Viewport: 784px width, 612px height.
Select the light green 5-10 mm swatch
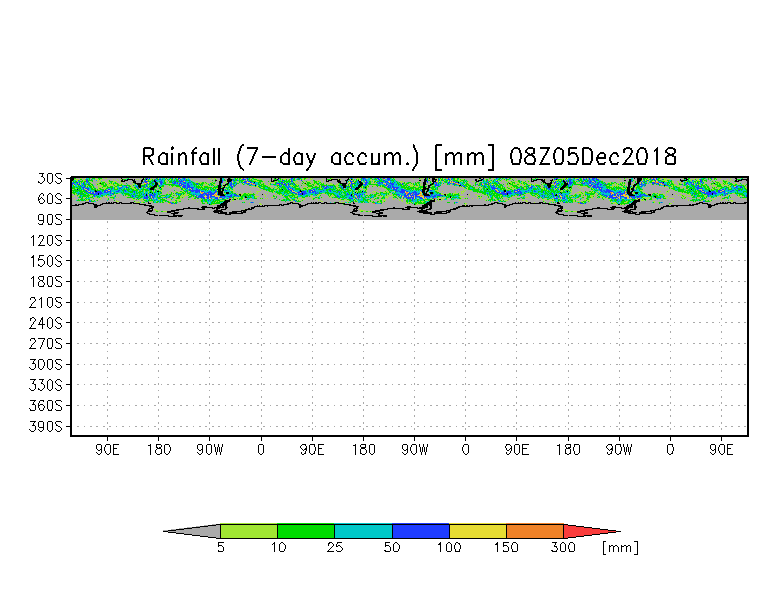coord(249,531)
